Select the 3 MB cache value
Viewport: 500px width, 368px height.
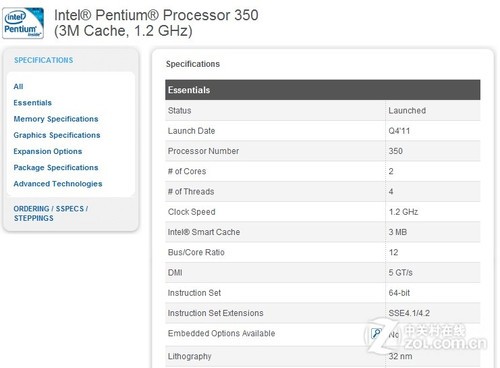[398, 232]
